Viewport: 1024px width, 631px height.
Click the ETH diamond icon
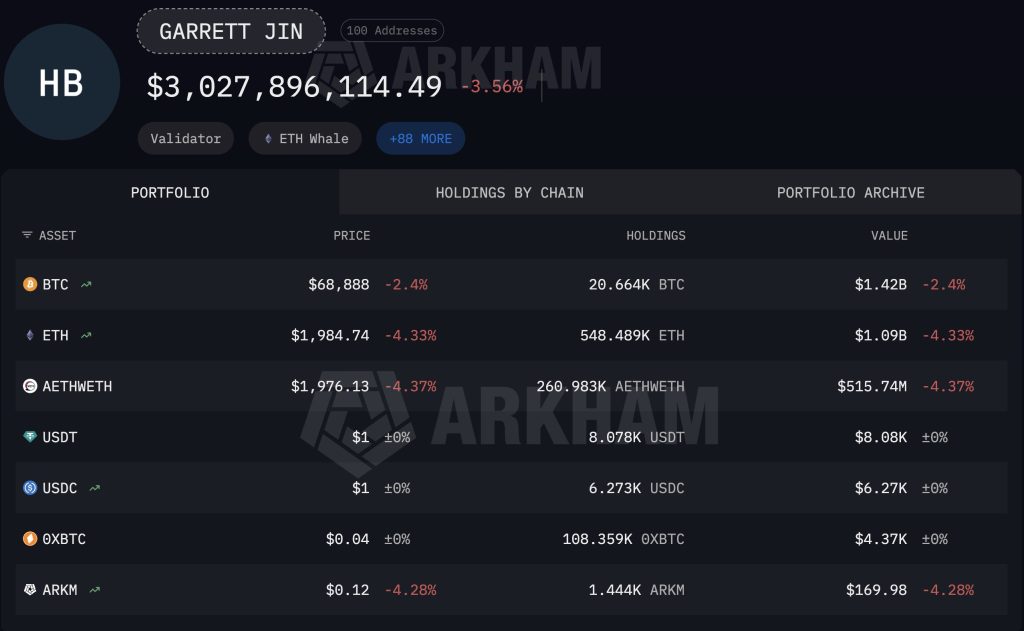coord(28,335)
